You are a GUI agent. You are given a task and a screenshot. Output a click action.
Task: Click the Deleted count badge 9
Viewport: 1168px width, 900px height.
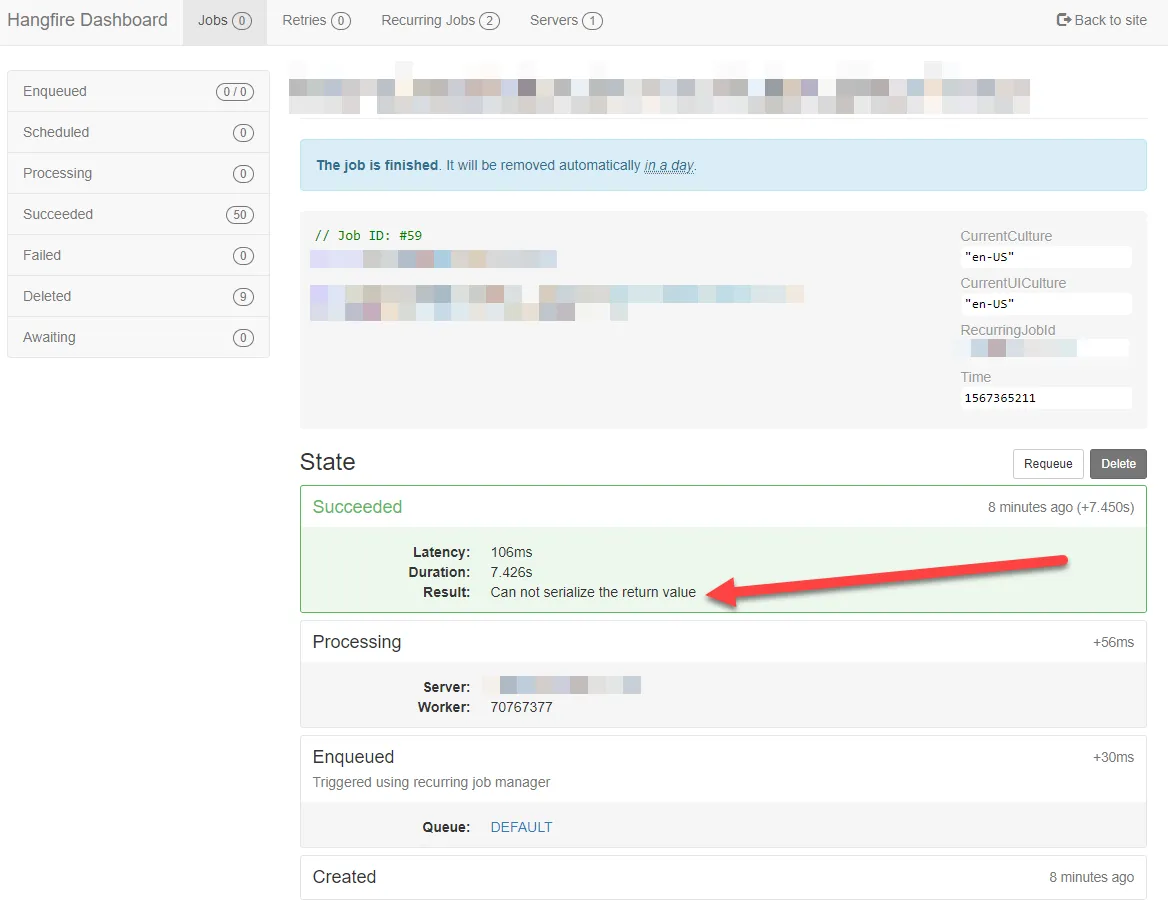coord(243,297)
